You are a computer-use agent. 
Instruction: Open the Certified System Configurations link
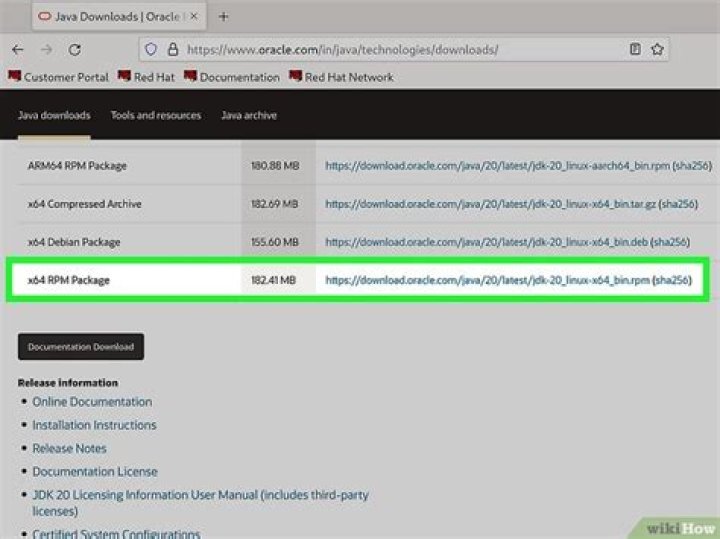(116, 533)
